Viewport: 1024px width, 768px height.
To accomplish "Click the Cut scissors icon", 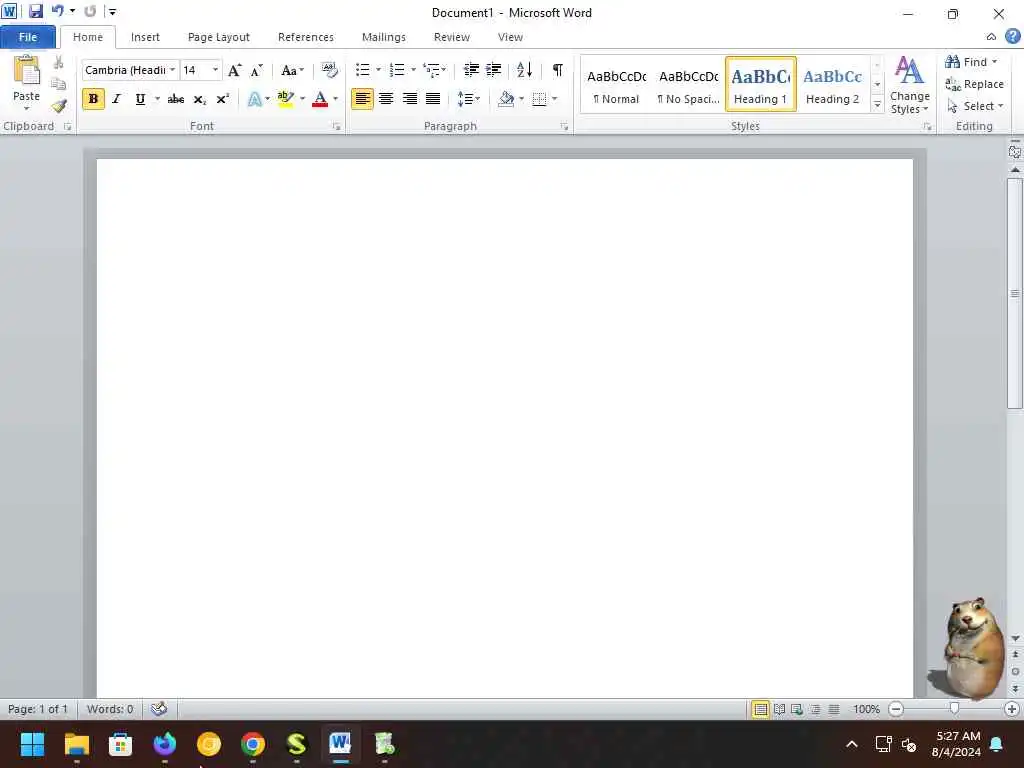I will pyautogui.click(x=58, y=63).
